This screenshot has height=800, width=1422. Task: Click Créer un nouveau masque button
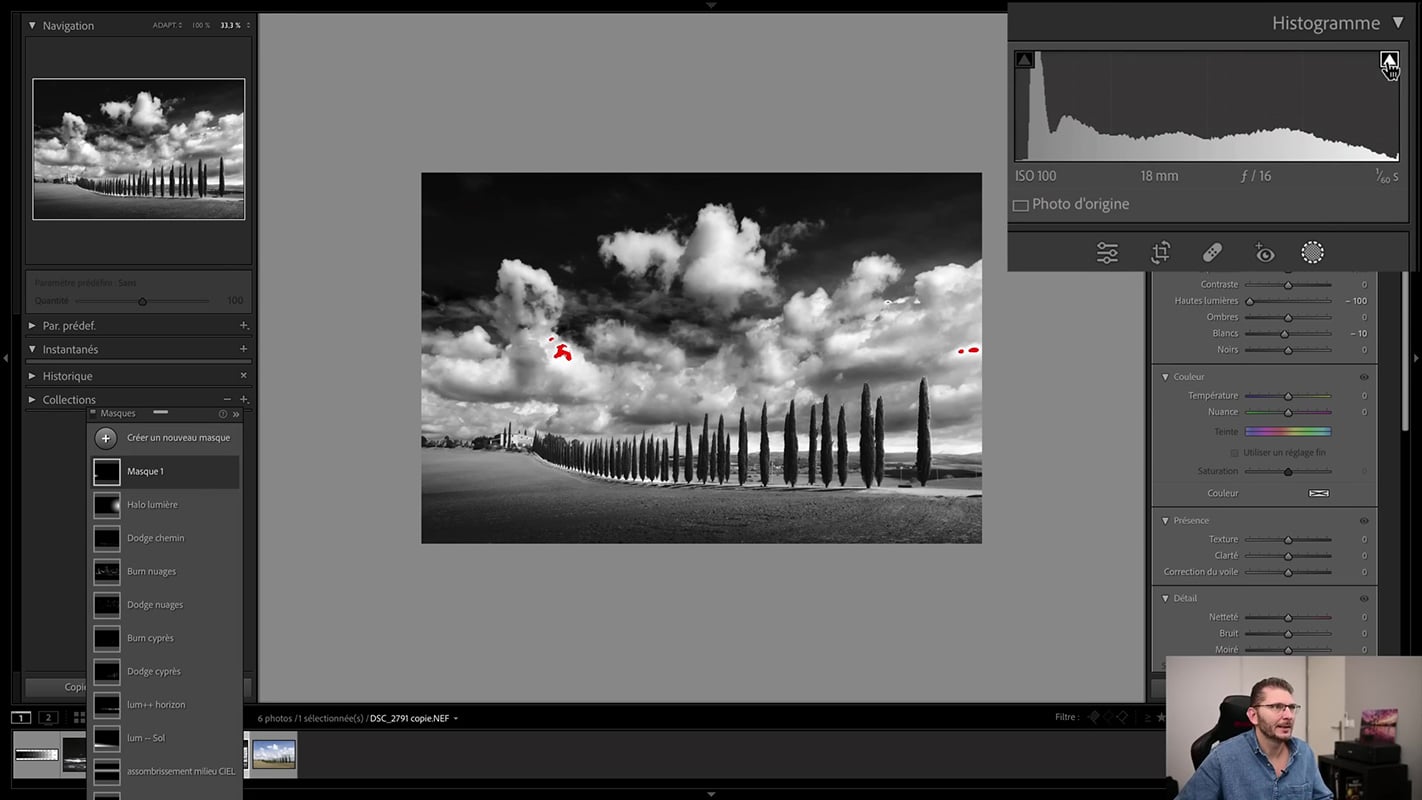[x=163, y=438]
